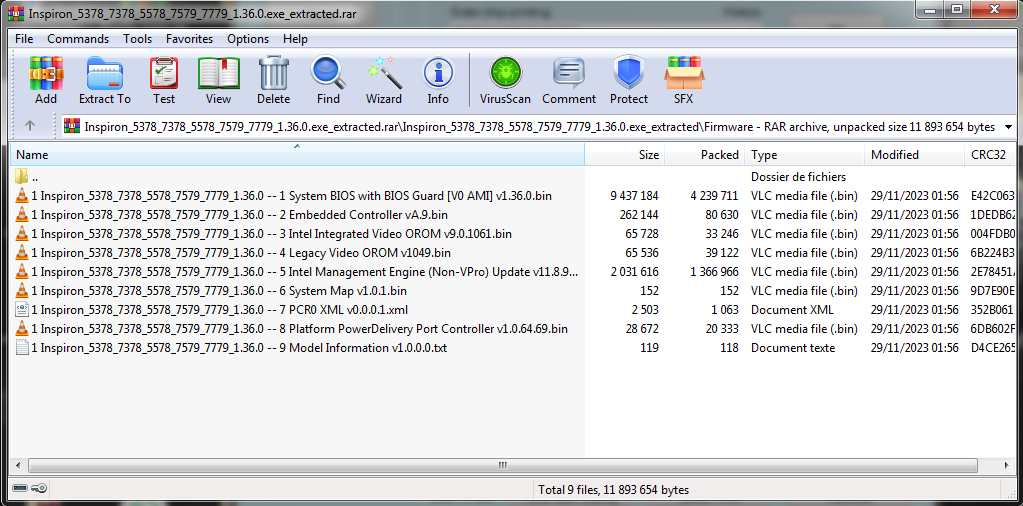
Task: Click the VLC icon of Embedded Controller file
Action: tap(22, 215)
